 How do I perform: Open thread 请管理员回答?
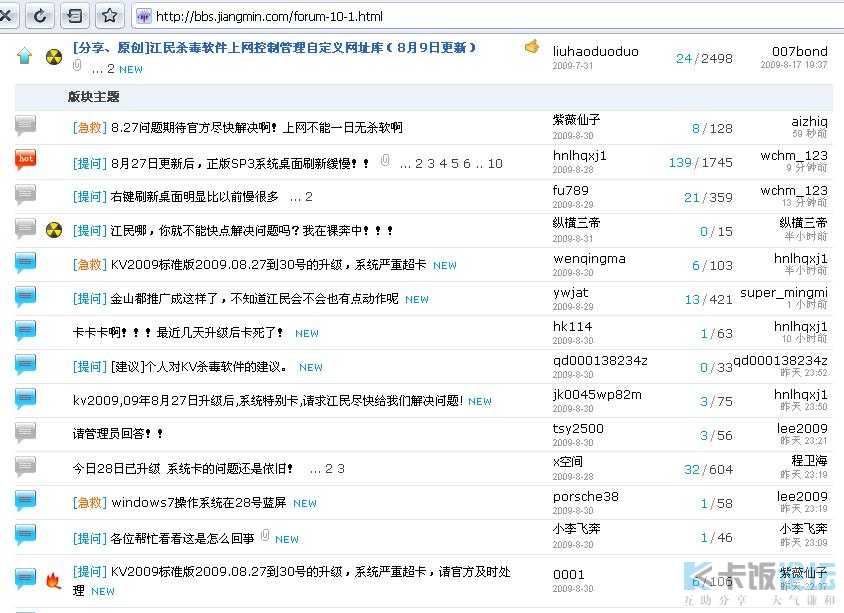click(x=118, y=434)
